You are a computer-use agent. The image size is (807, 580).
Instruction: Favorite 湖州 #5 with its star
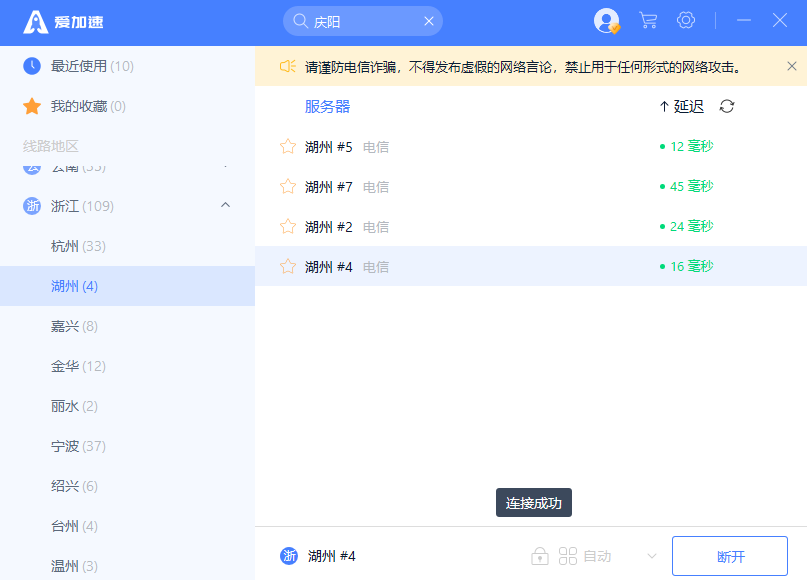(x=288, y=147)
